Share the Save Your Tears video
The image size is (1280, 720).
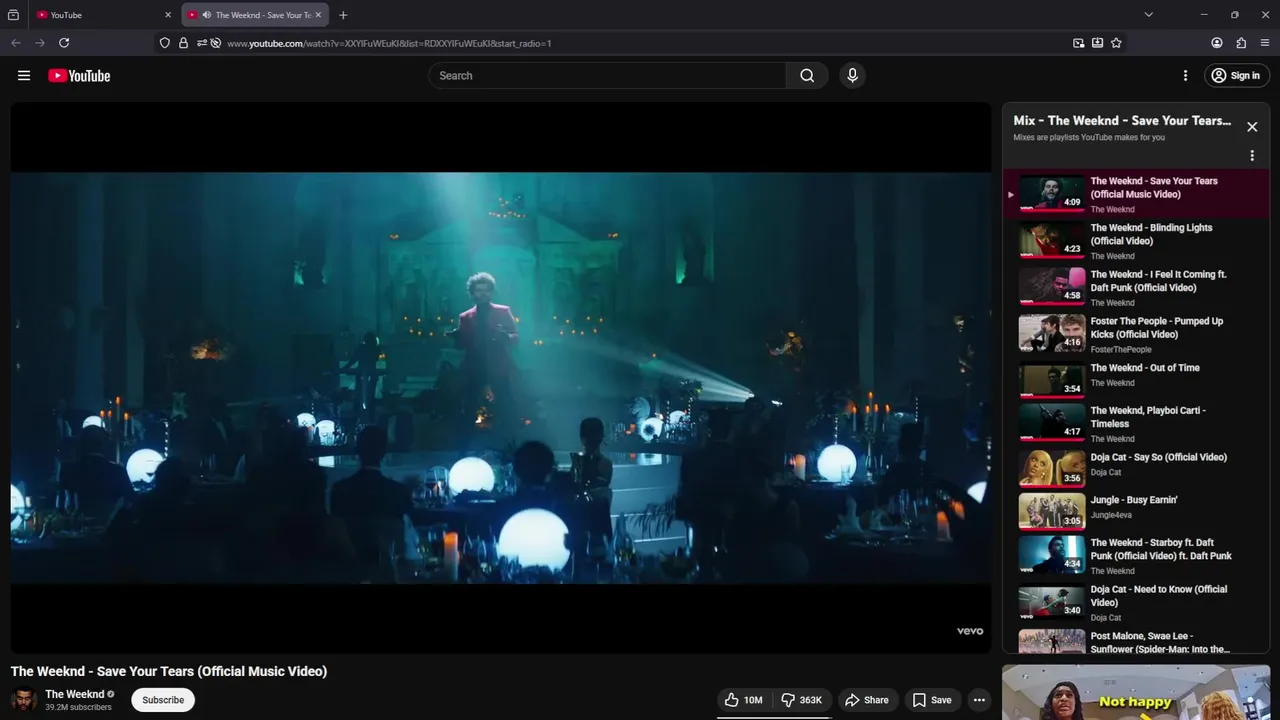[866, 700]
